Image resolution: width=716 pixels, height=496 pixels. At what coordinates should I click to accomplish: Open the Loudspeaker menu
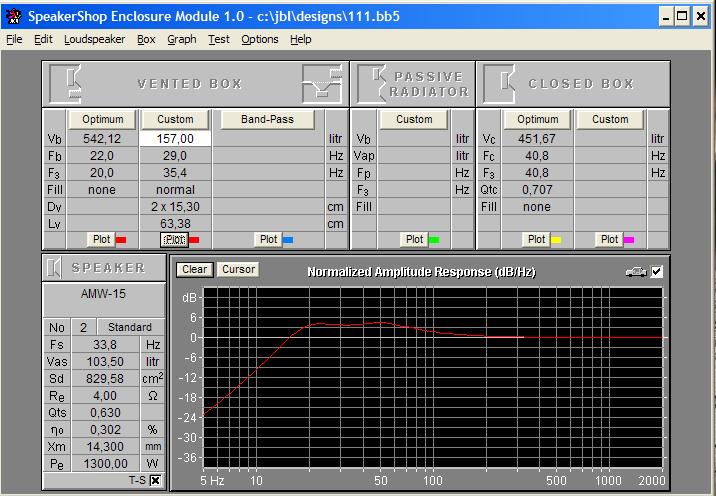[x=94, y=39]
